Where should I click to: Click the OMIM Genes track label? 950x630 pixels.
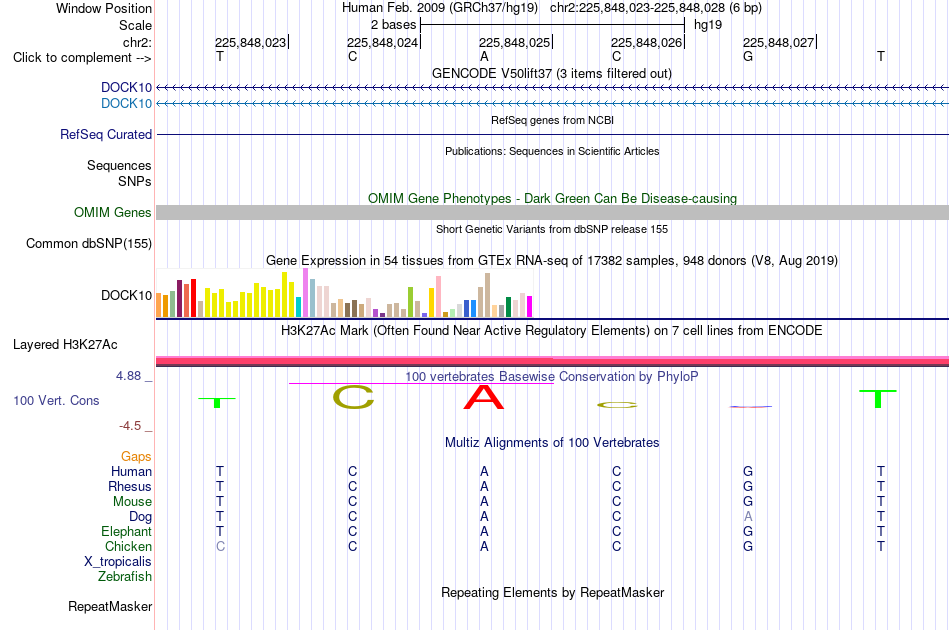(113, 213)
